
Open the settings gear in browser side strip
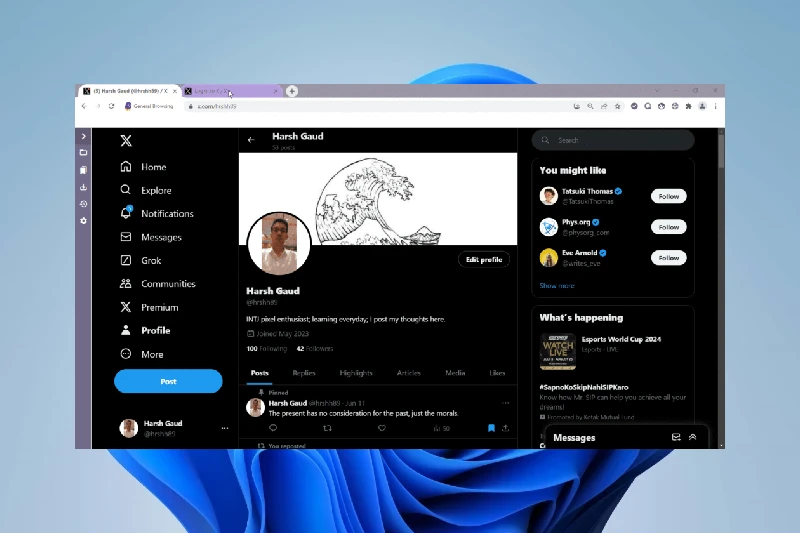point(84,221)
